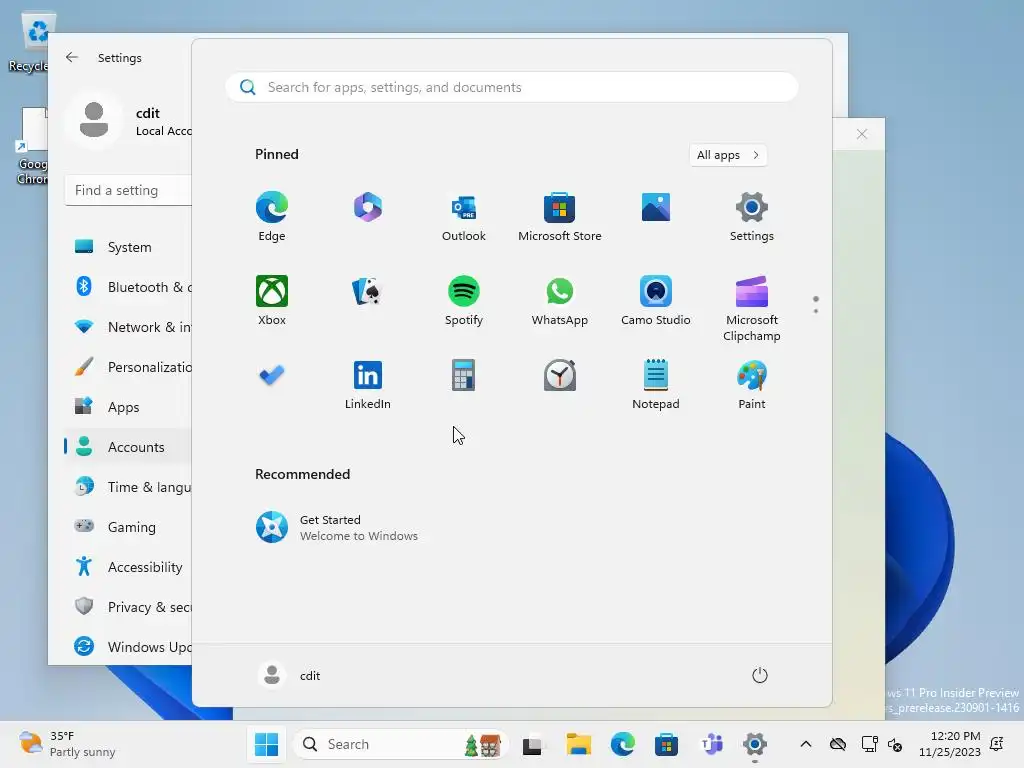Launch Notepad from pinned apps

656,384
